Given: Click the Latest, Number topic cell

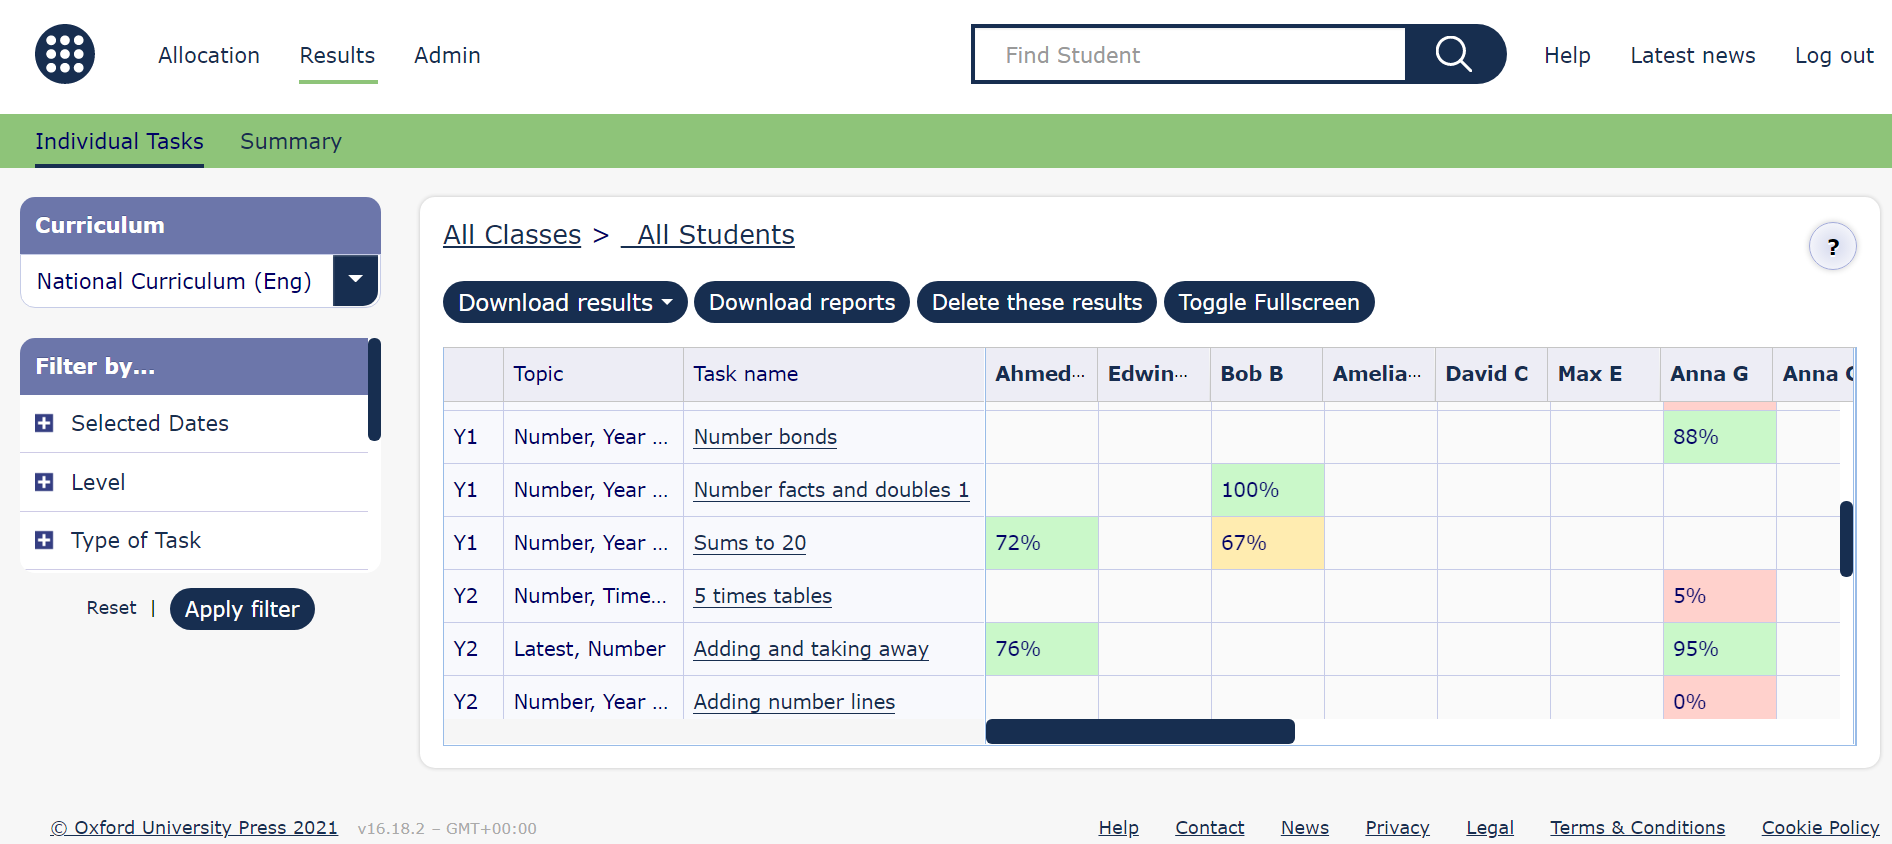Looking at the screenshot, I should point(593,649).
